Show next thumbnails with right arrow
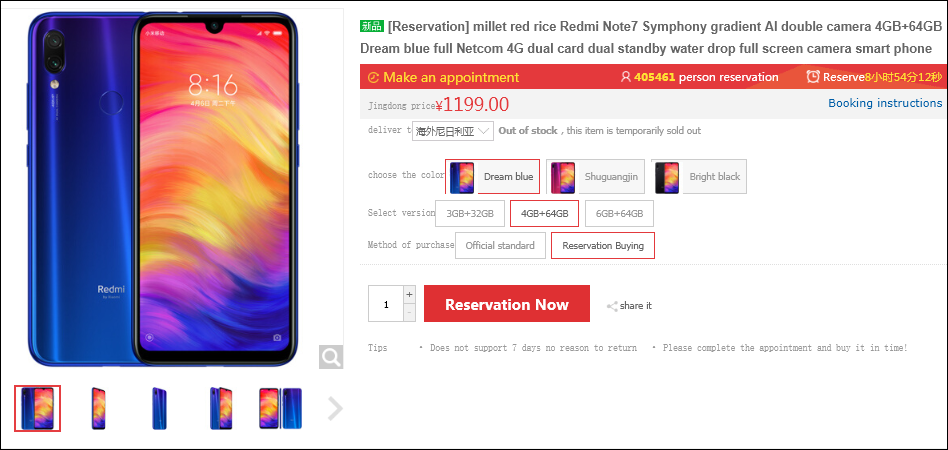Image resolution: width=948 pixels, height=450 pixels. point(334,409)
